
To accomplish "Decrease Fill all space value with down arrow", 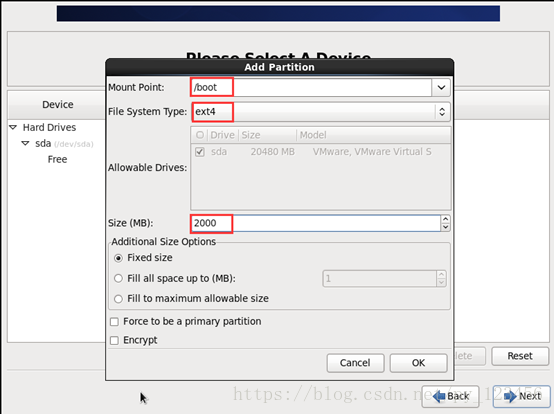I will (x=441, y=283).
